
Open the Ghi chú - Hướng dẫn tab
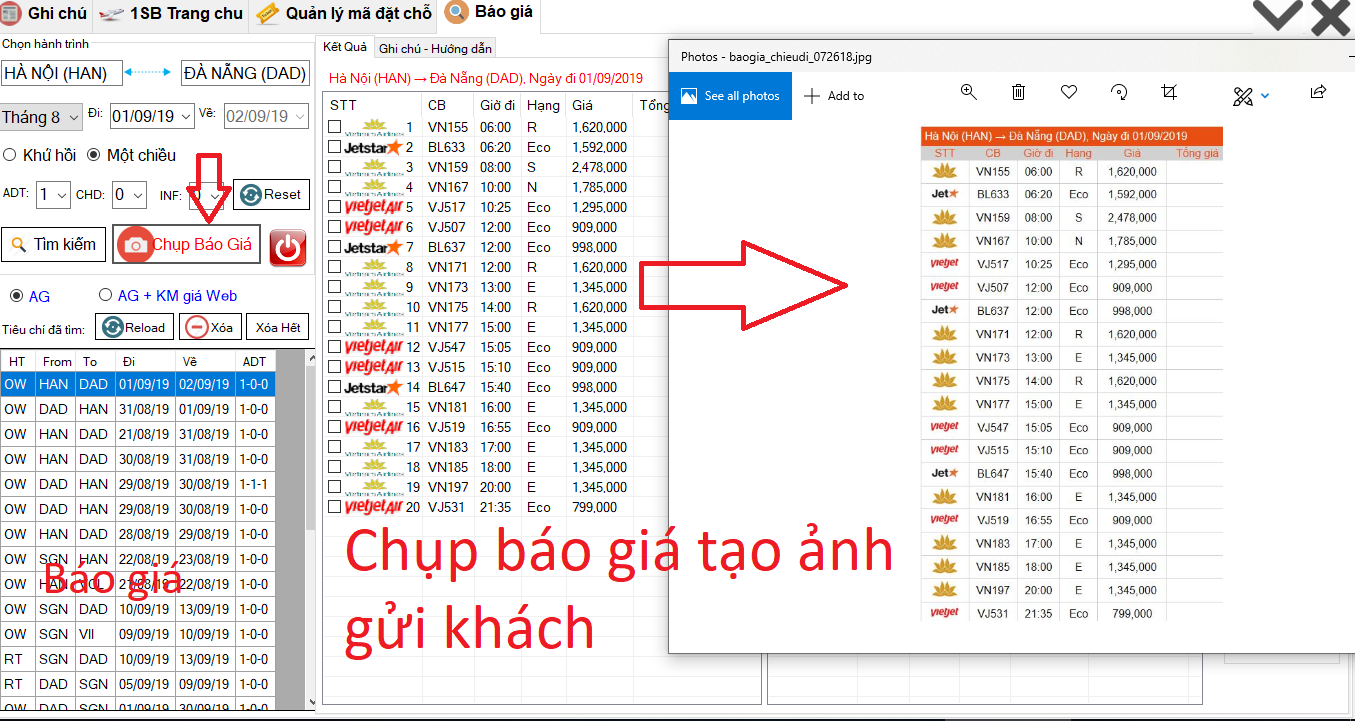(x=434, y=48)
